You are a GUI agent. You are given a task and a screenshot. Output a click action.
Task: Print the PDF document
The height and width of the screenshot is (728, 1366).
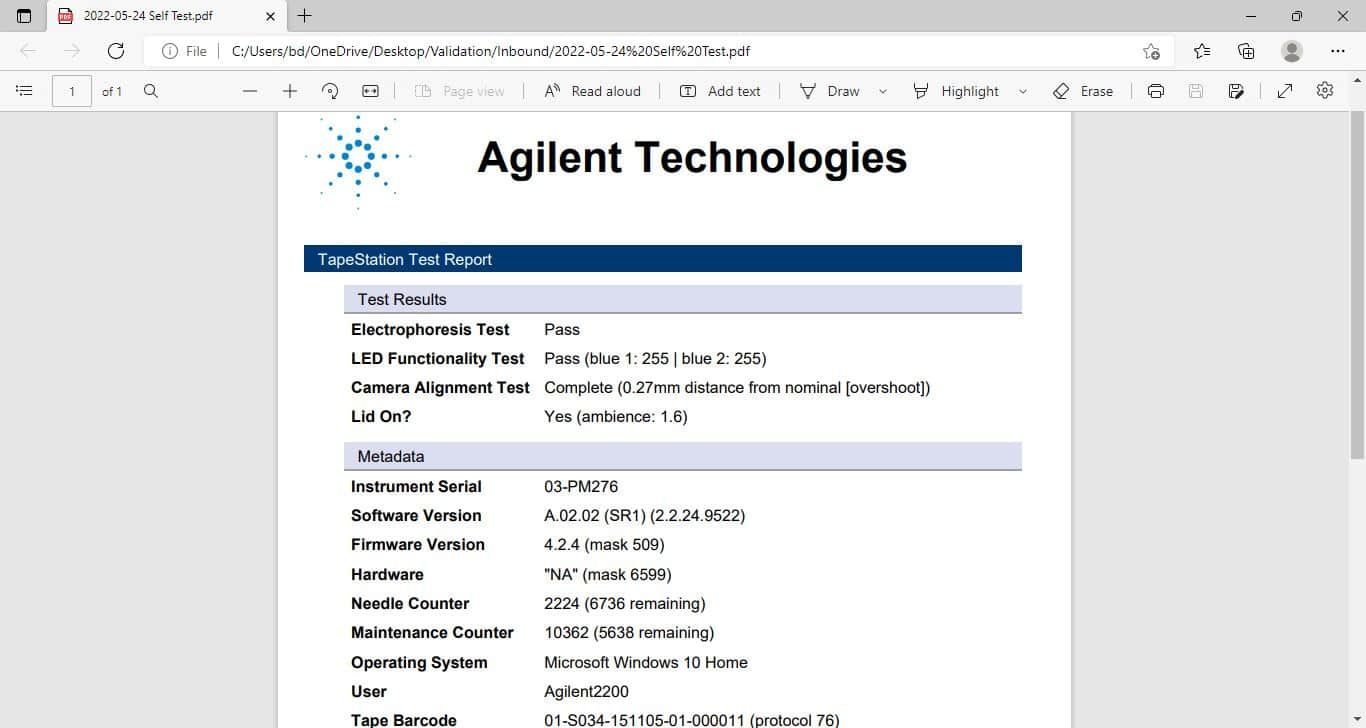click(1156, 91)
